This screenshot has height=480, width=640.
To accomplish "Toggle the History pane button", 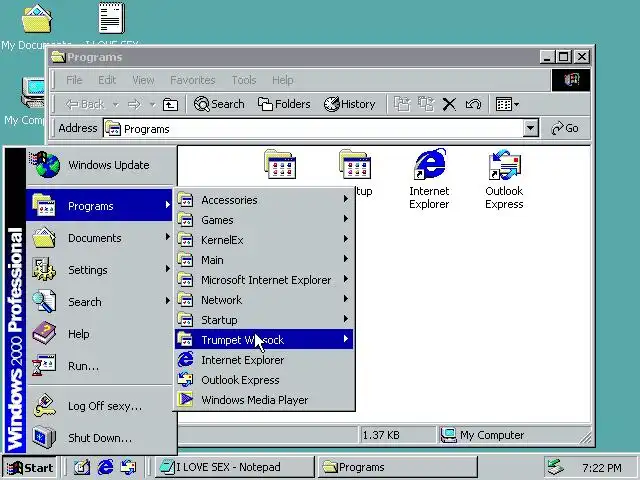I will 350,104.
